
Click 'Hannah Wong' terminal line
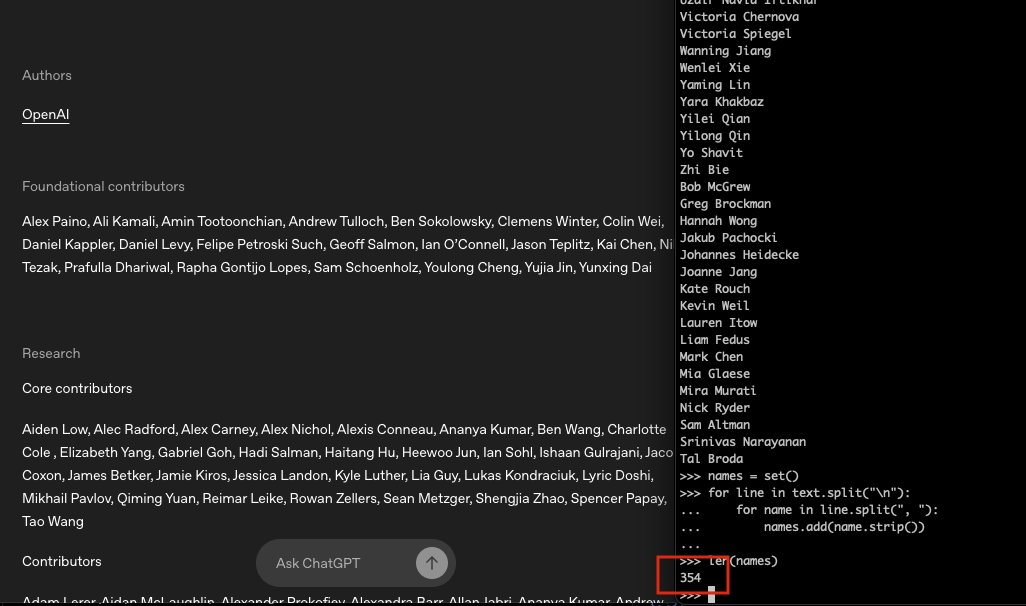(x=718, y=221)
